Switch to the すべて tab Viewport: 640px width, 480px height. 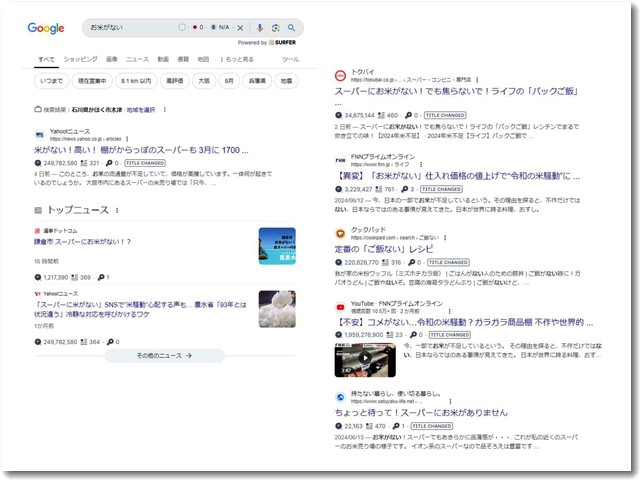pyautogui.click(x=46, y=59)
